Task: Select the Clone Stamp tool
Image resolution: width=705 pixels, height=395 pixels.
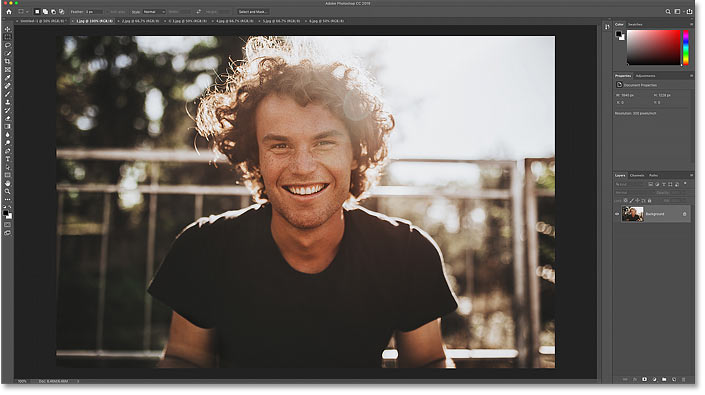Action: tap(7, 102)
